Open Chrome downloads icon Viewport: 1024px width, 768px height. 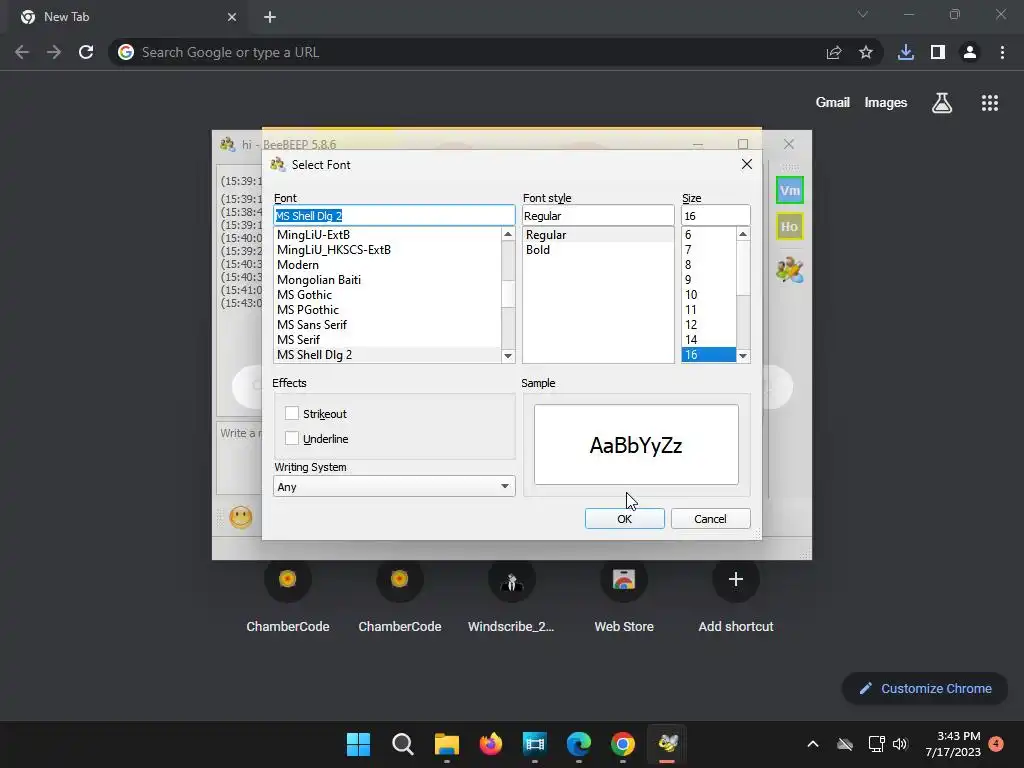point(906,52)
